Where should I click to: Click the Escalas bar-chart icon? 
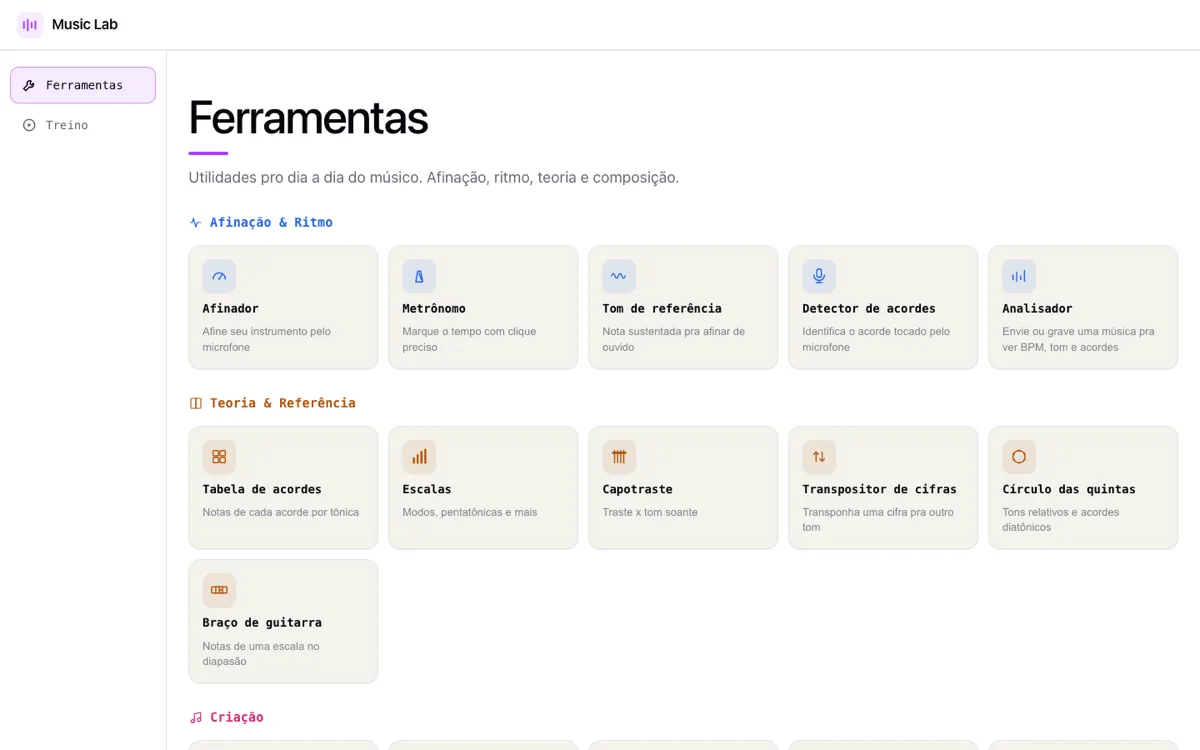click(x=419, y=457)
